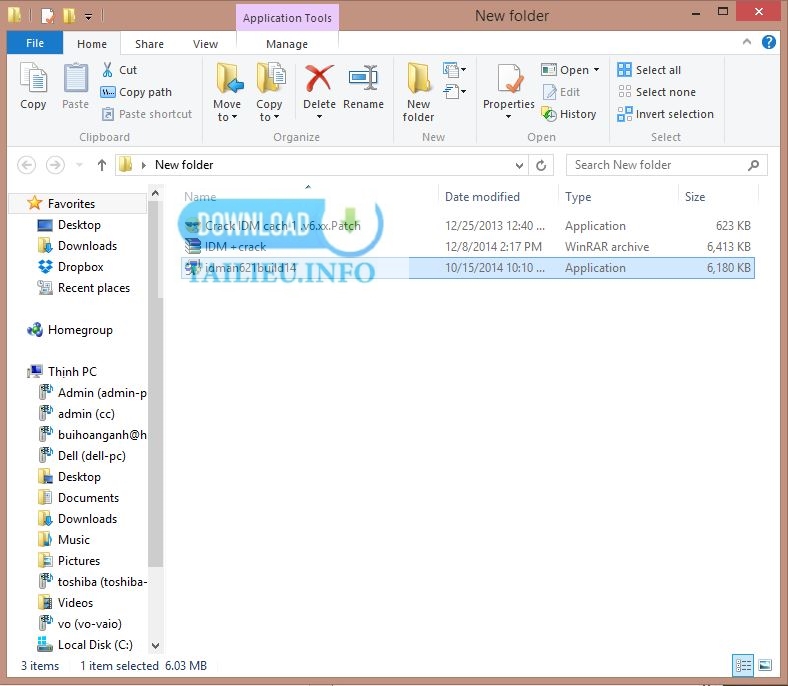The width and height of the screenshot is (788, 686).
Task: Sort by Date modified column
Action: pos(482,197)
